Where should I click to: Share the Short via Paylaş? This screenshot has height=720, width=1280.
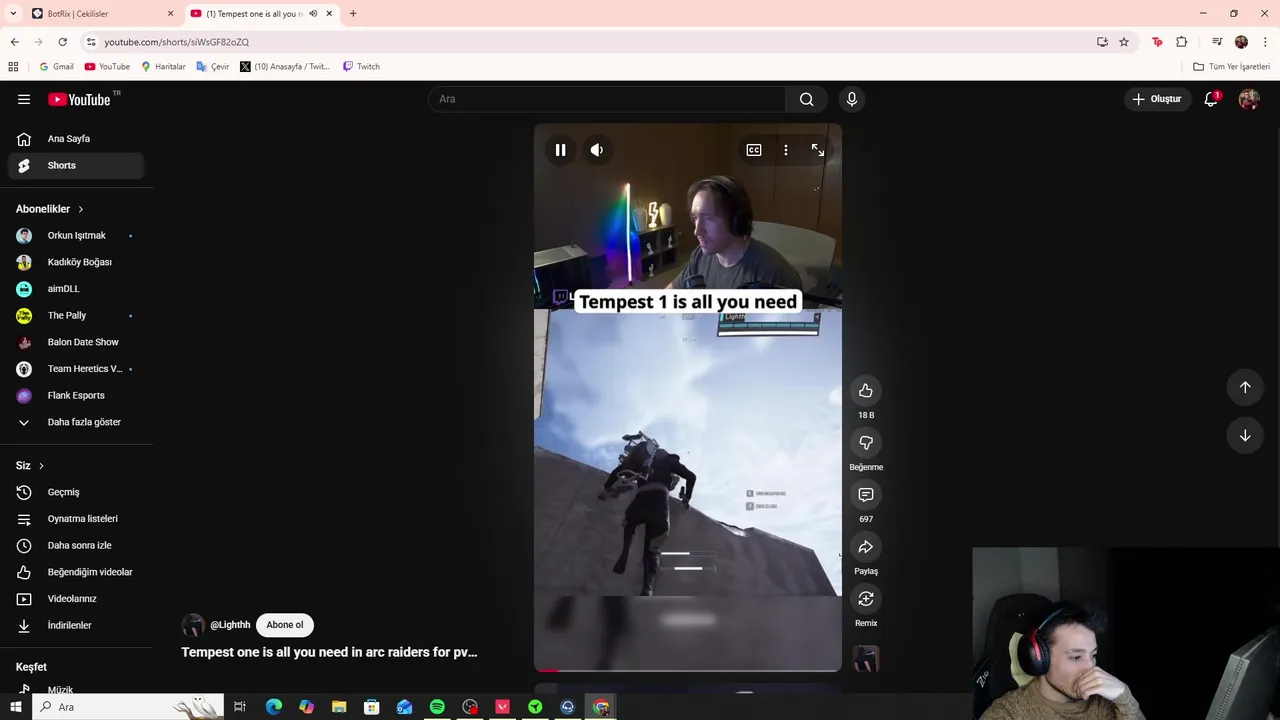(866, 547)
